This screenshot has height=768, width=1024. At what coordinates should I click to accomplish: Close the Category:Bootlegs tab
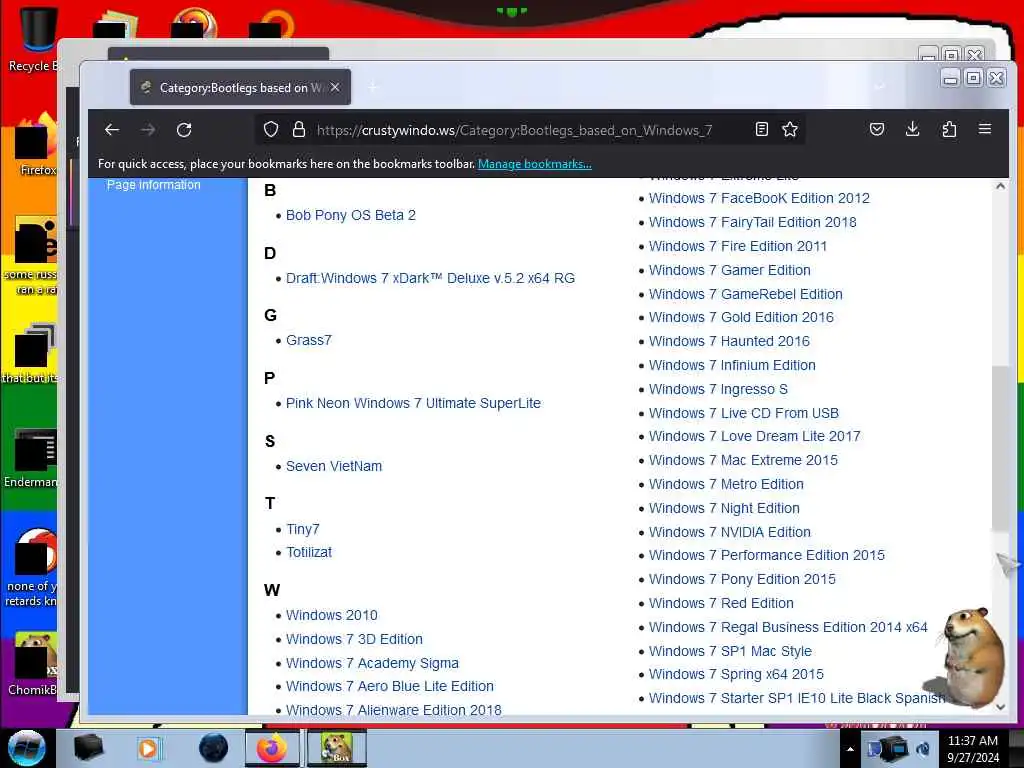click(335, 87)
